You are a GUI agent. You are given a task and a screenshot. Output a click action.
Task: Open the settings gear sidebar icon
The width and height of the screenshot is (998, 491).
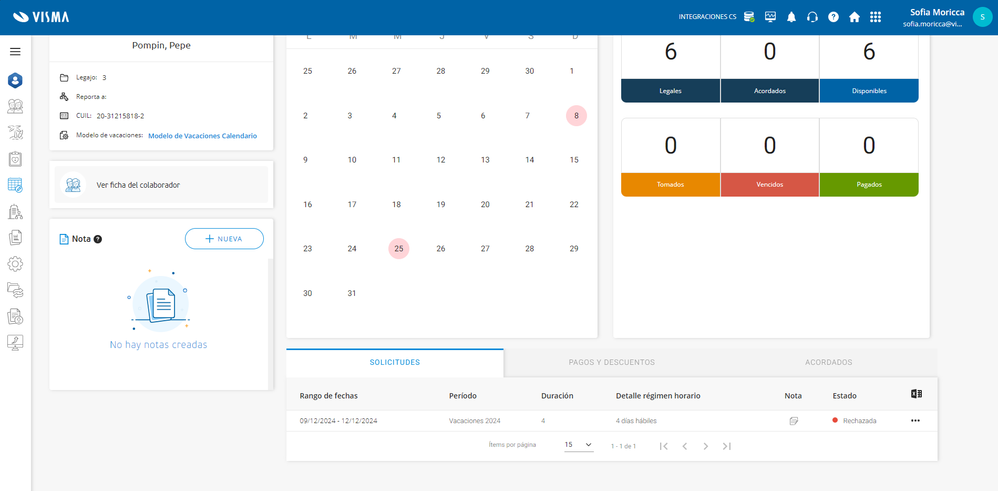[x=15, y=264]
